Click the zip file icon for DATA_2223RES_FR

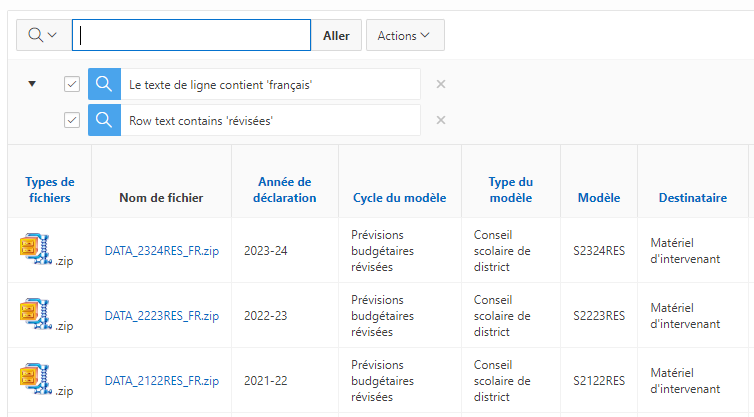coord(36,314)
